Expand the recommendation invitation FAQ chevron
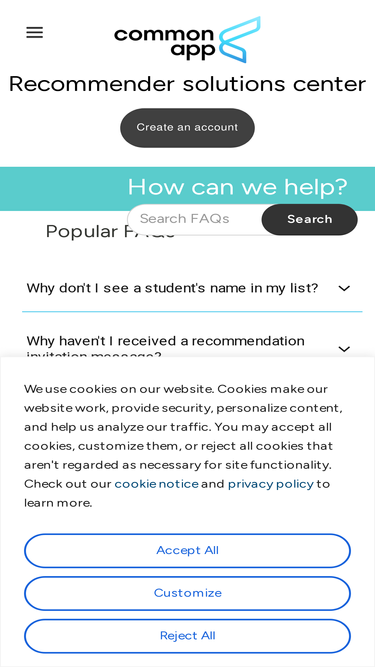The image size is (375, 667). pos(344,349)
